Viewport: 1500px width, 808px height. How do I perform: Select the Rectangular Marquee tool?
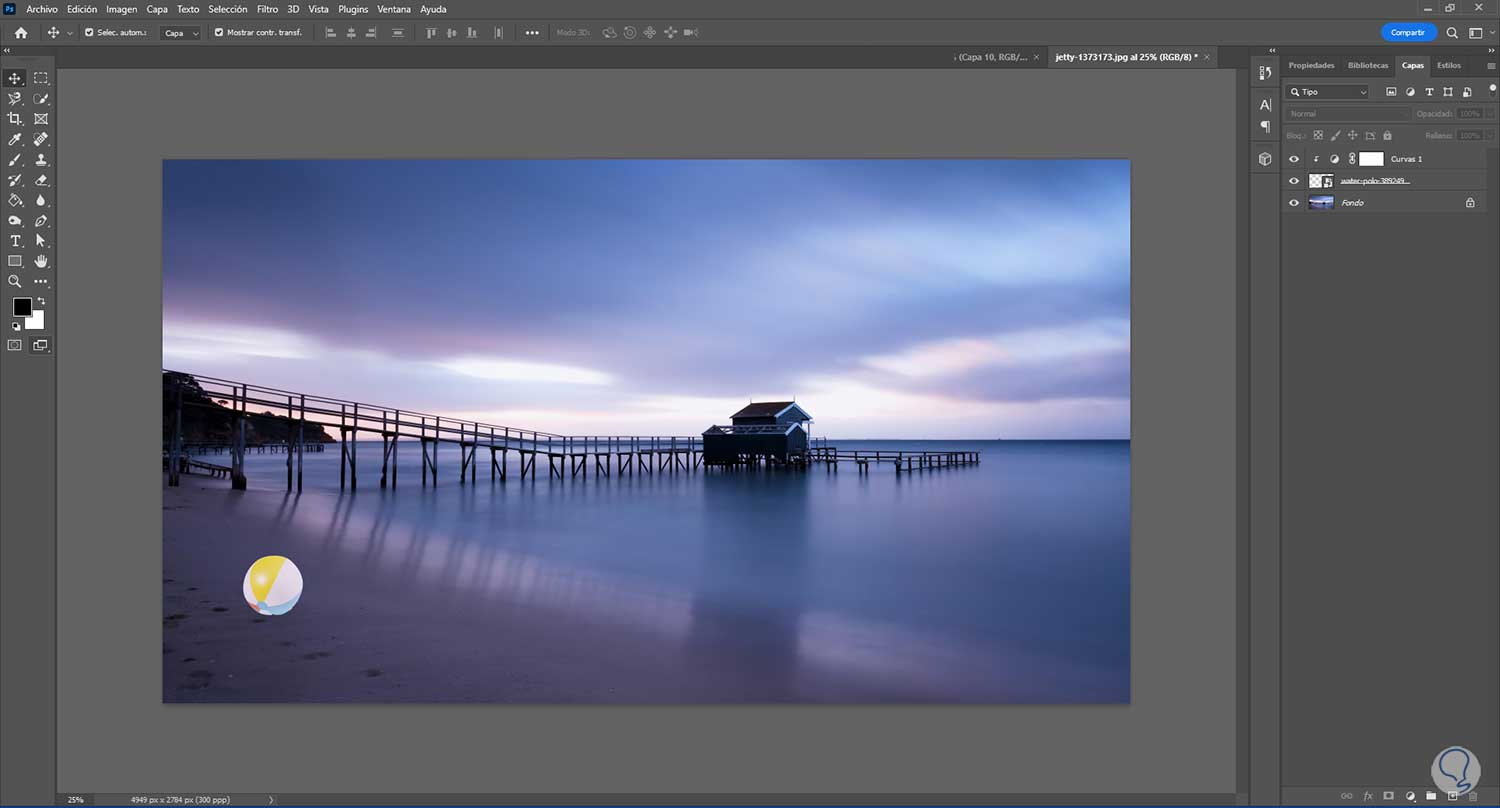point(41,78)
